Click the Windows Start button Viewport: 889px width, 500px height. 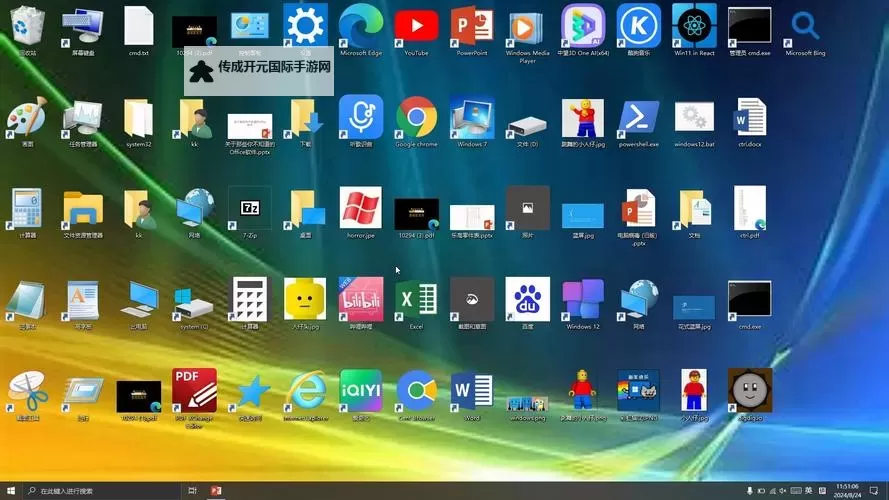pyautogui.click(x=10, y=490)
